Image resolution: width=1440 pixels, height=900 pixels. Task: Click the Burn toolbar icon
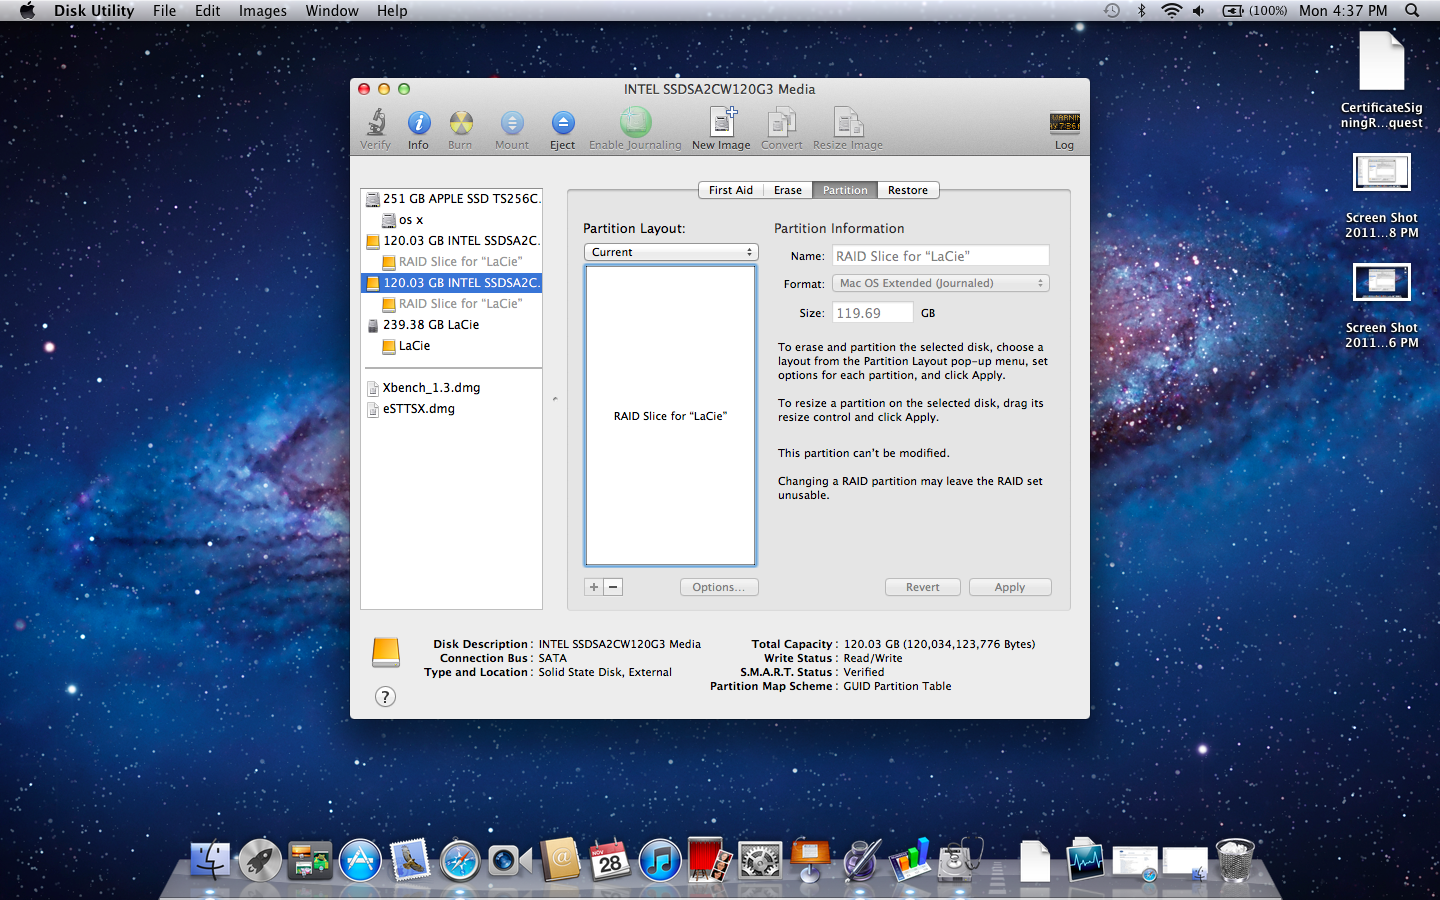tap(460, 129)
